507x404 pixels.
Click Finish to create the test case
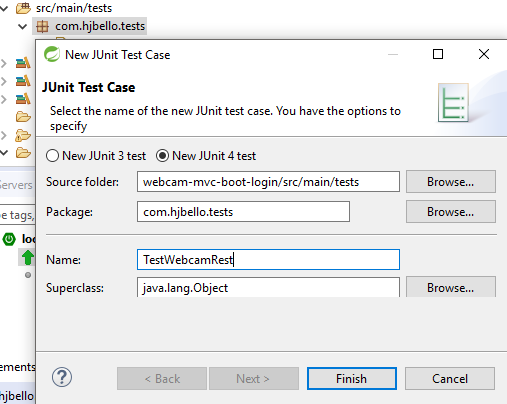click(x=352, y=379)
